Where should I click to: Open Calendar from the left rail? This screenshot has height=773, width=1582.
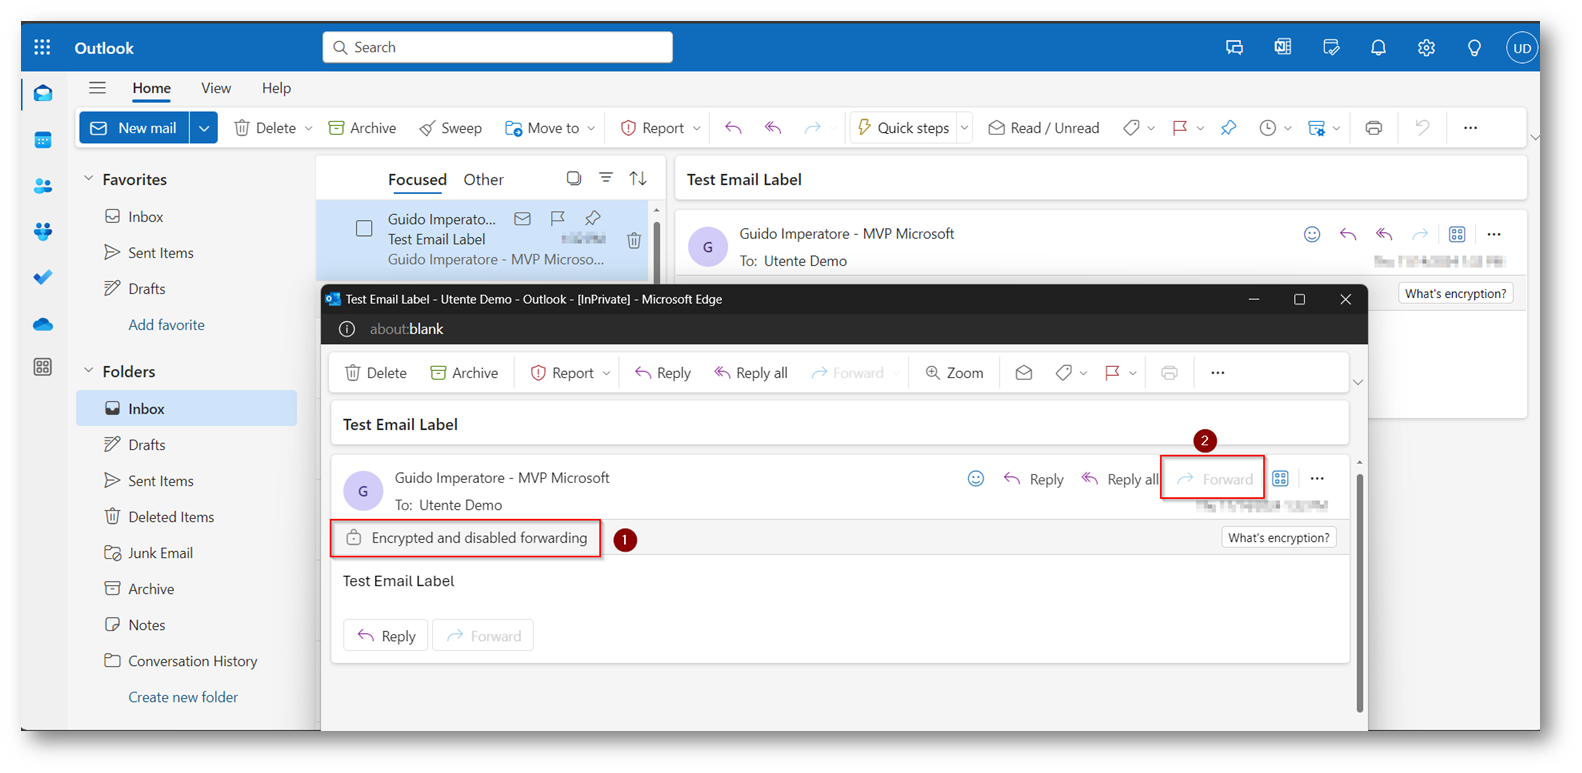pos(43,140)
